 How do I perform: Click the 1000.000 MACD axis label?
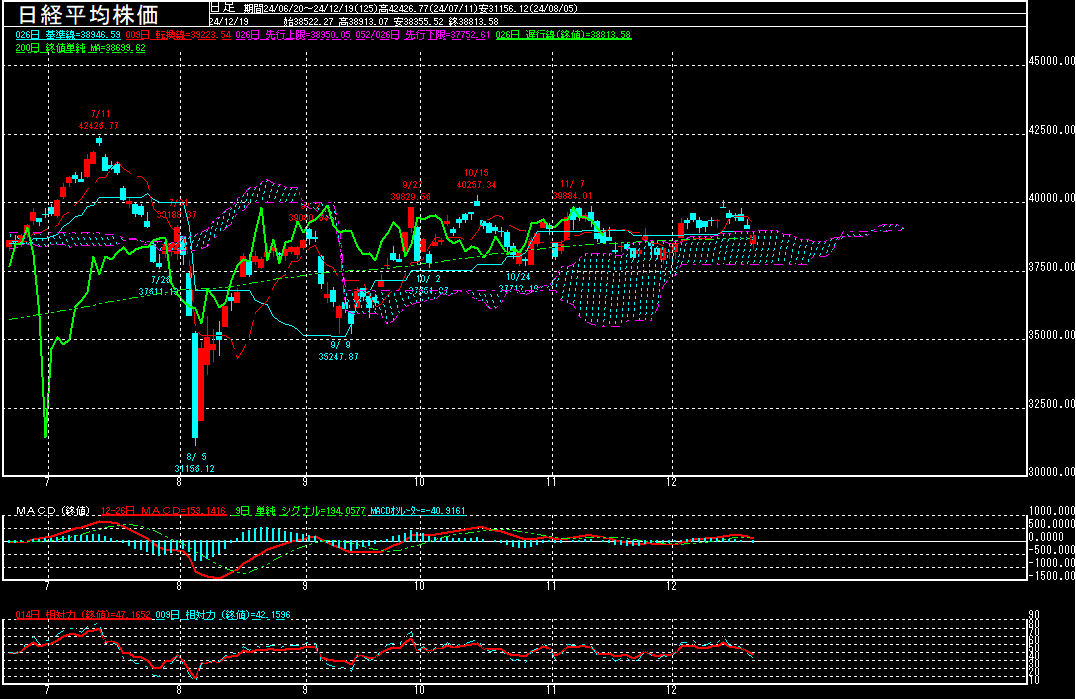click(x=1051, y=511)
